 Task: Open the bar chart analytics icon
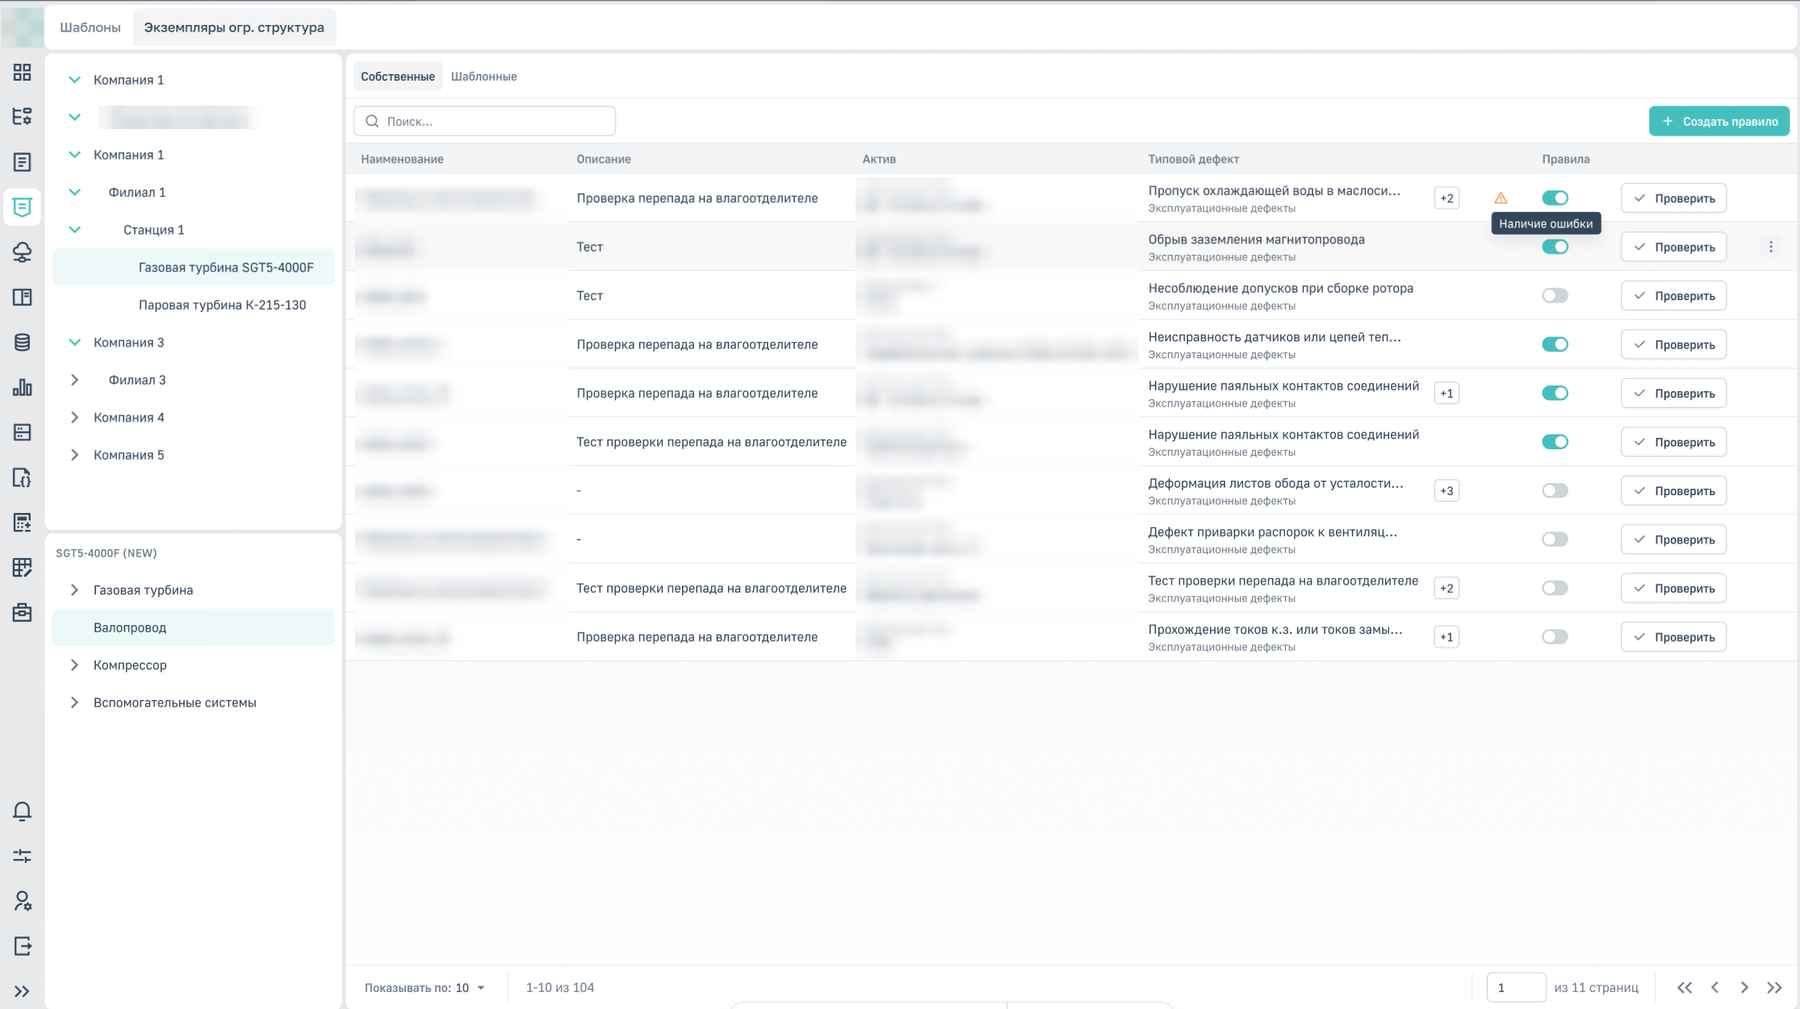click(x=22, y=387)
